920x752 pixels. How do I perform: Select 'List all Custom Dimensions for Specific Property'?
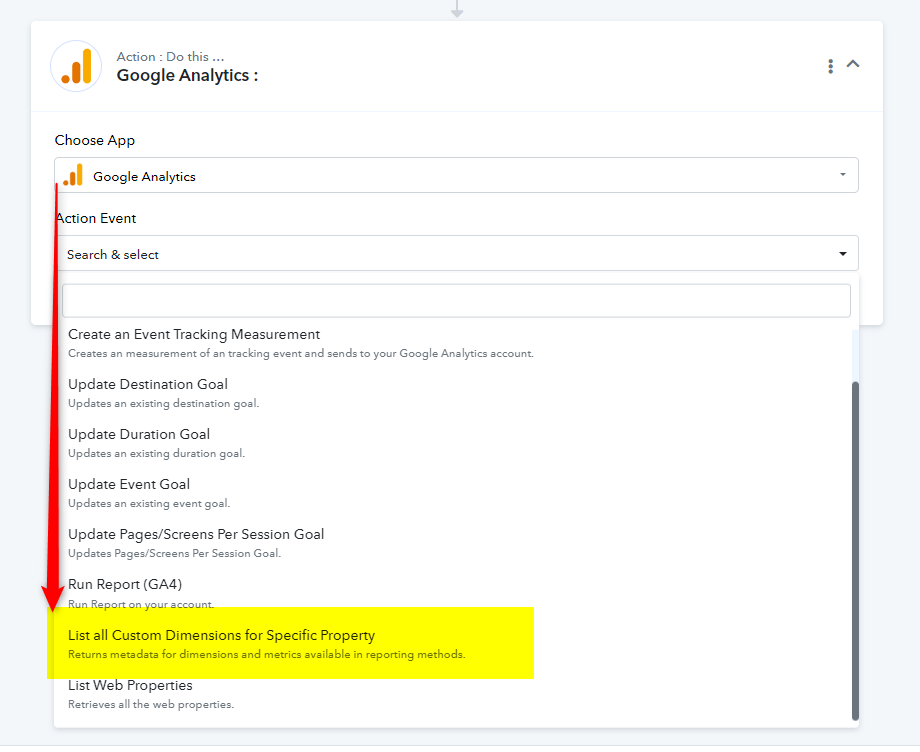(221, 636)
